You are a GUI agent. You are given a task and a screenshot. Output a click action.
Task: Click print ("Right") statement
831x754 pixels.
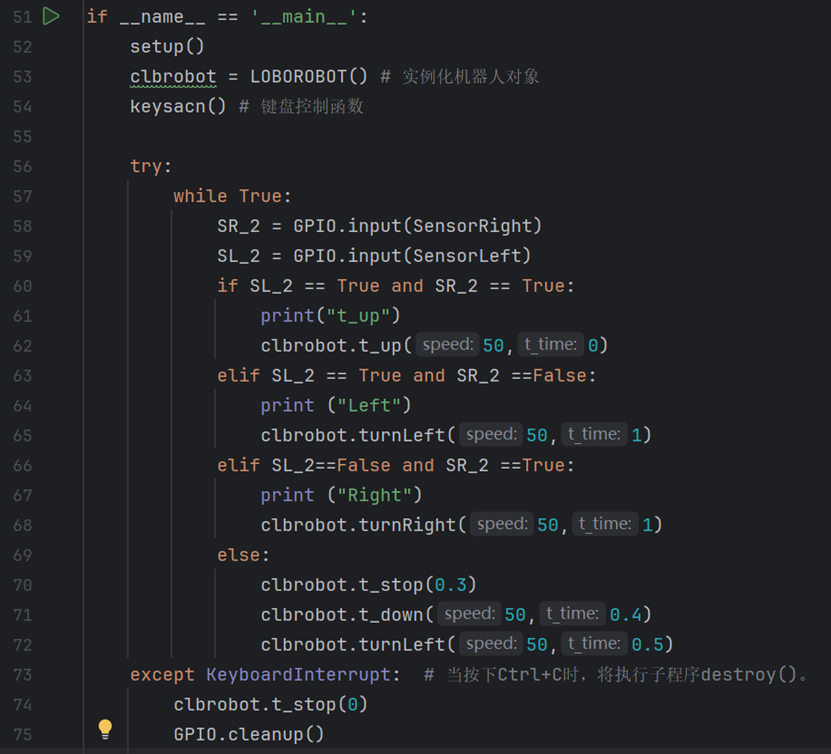pos(341,495)
